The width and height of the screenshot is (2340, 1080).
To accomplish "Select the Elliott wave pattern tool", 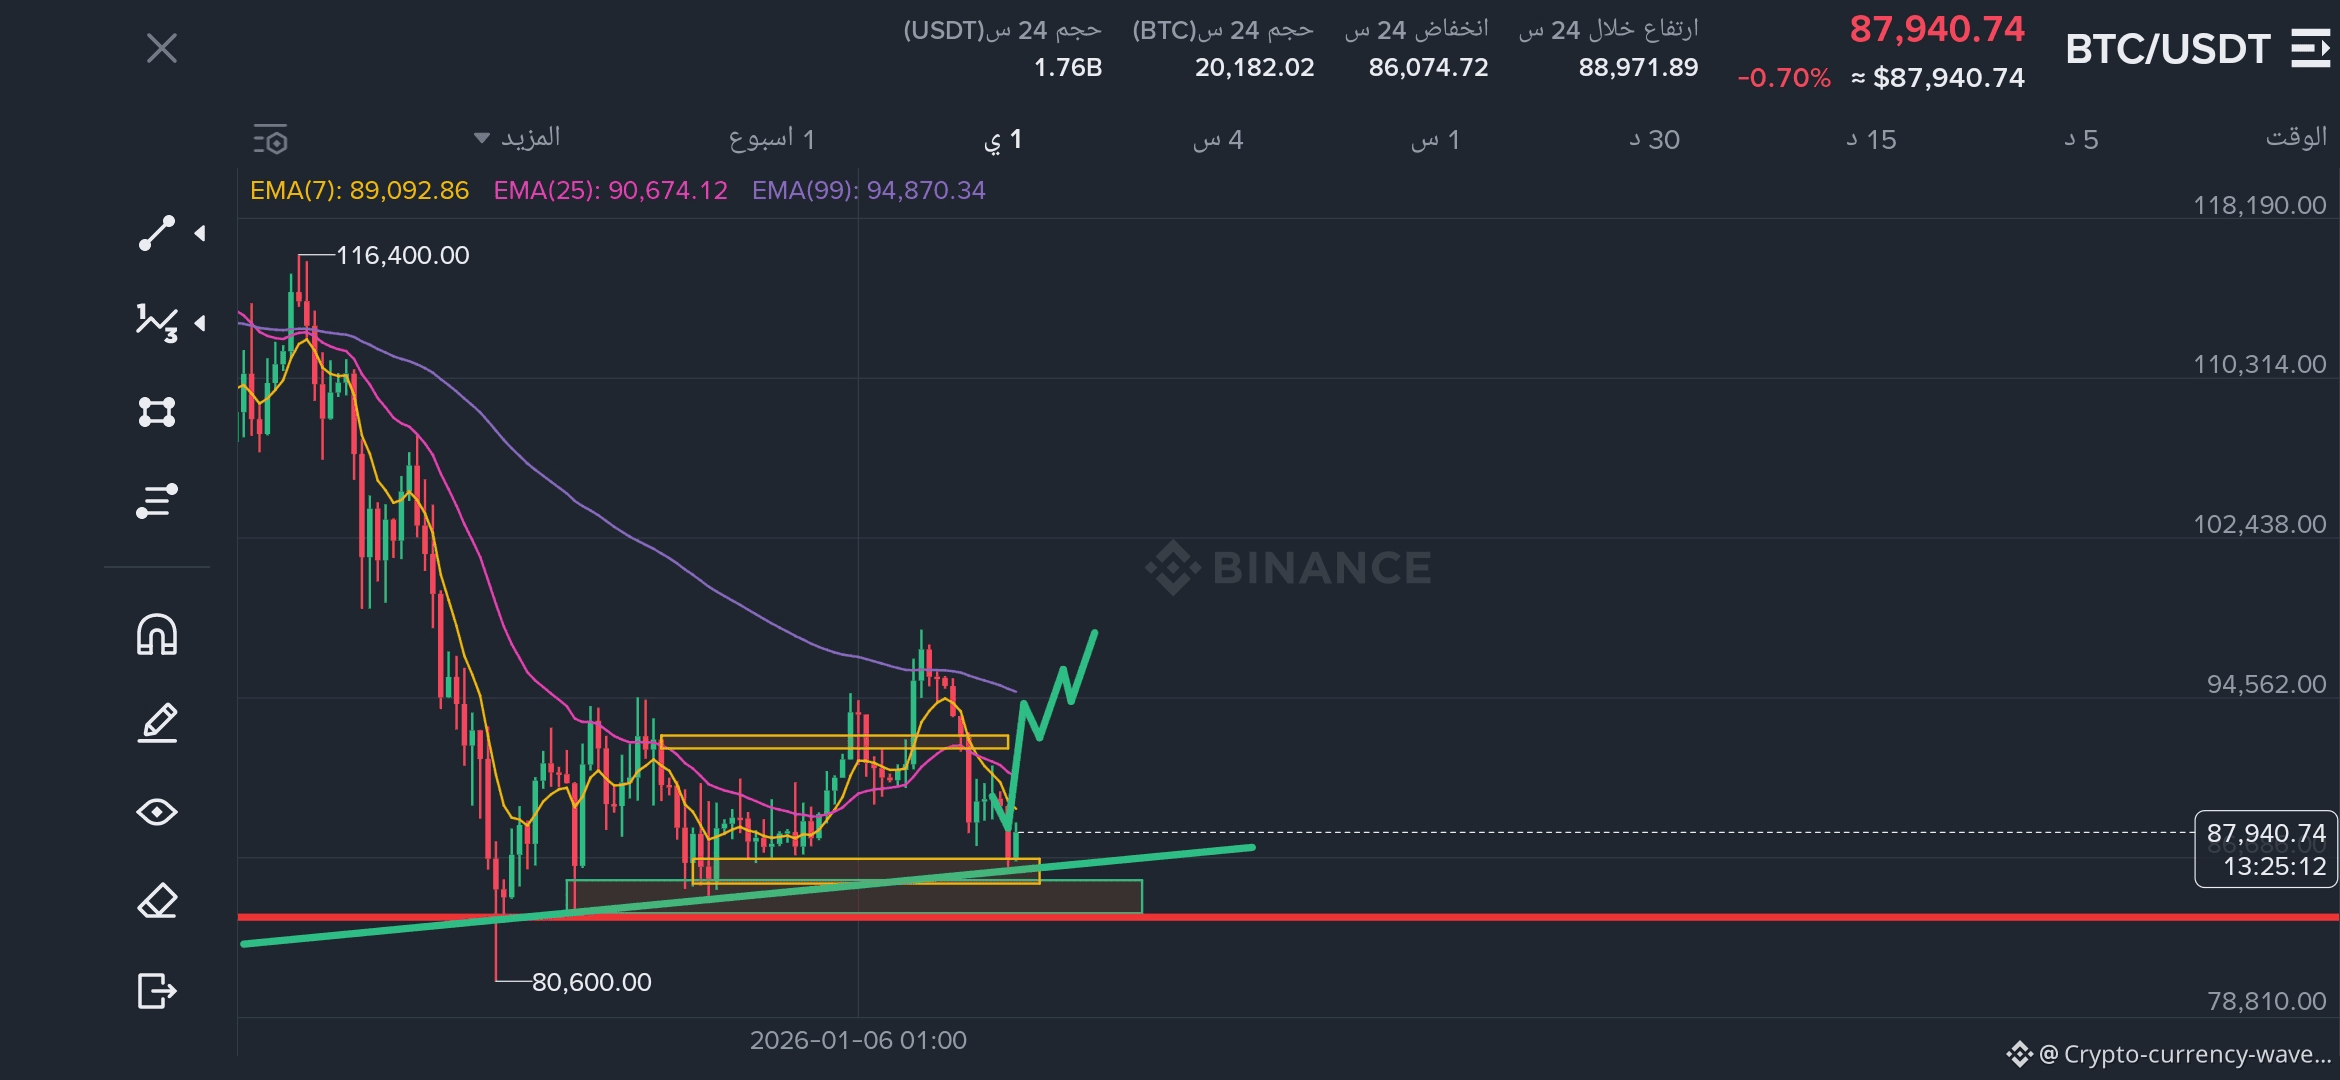I will [x=157, y=323].
